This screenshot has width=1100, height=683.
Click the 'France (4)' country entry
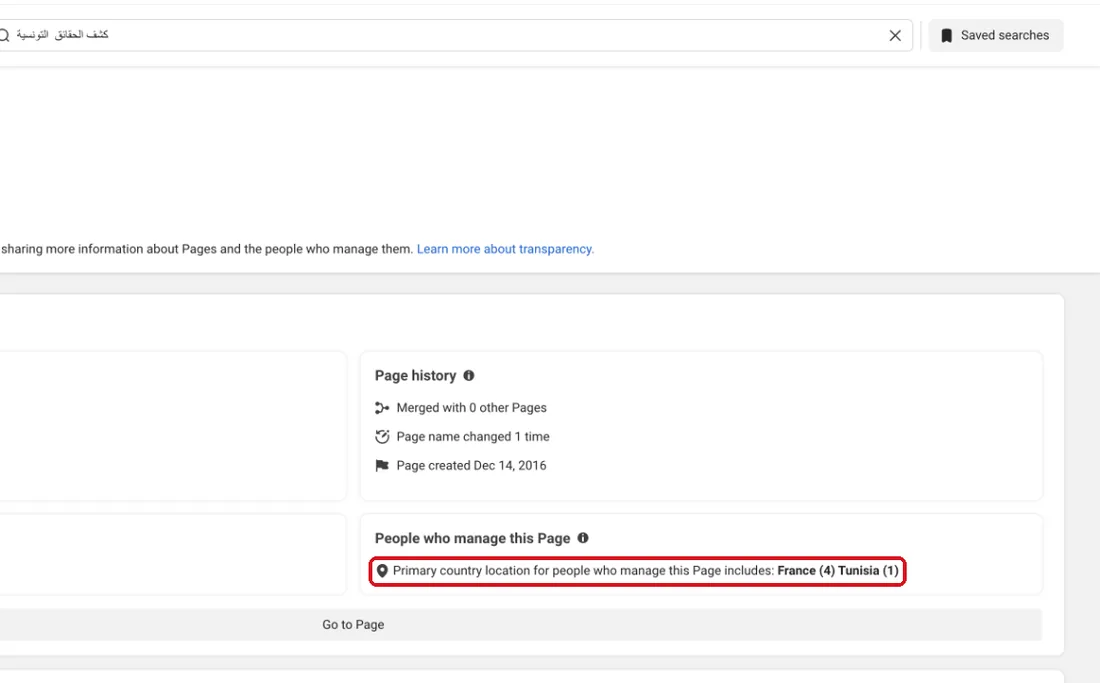tap(806, 571)
